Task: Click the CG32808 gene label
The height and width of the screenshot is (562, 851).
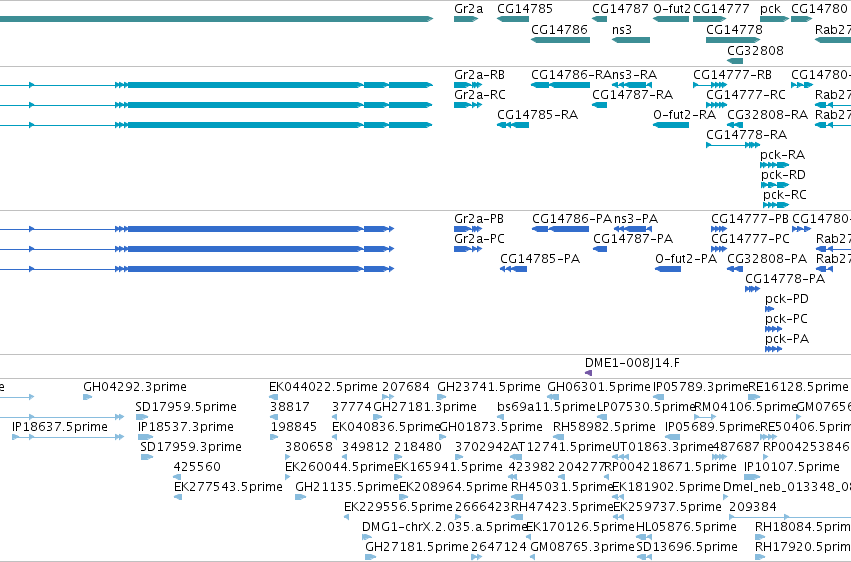Action: coord(755,50)
